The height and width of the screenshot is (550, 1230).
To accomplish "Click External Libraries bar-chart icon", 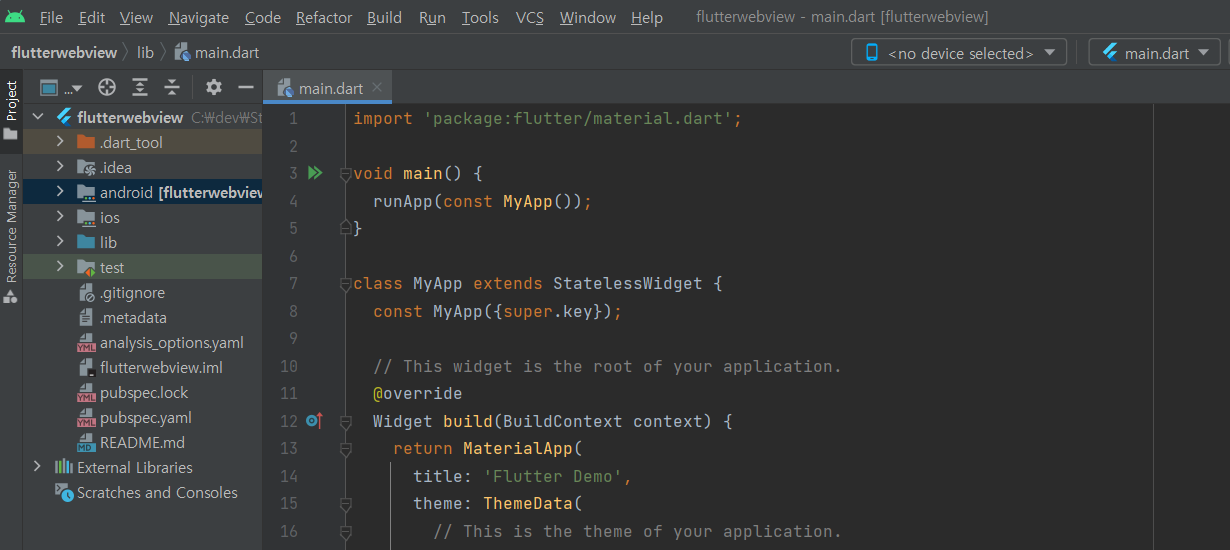I will tap(64, 467).
